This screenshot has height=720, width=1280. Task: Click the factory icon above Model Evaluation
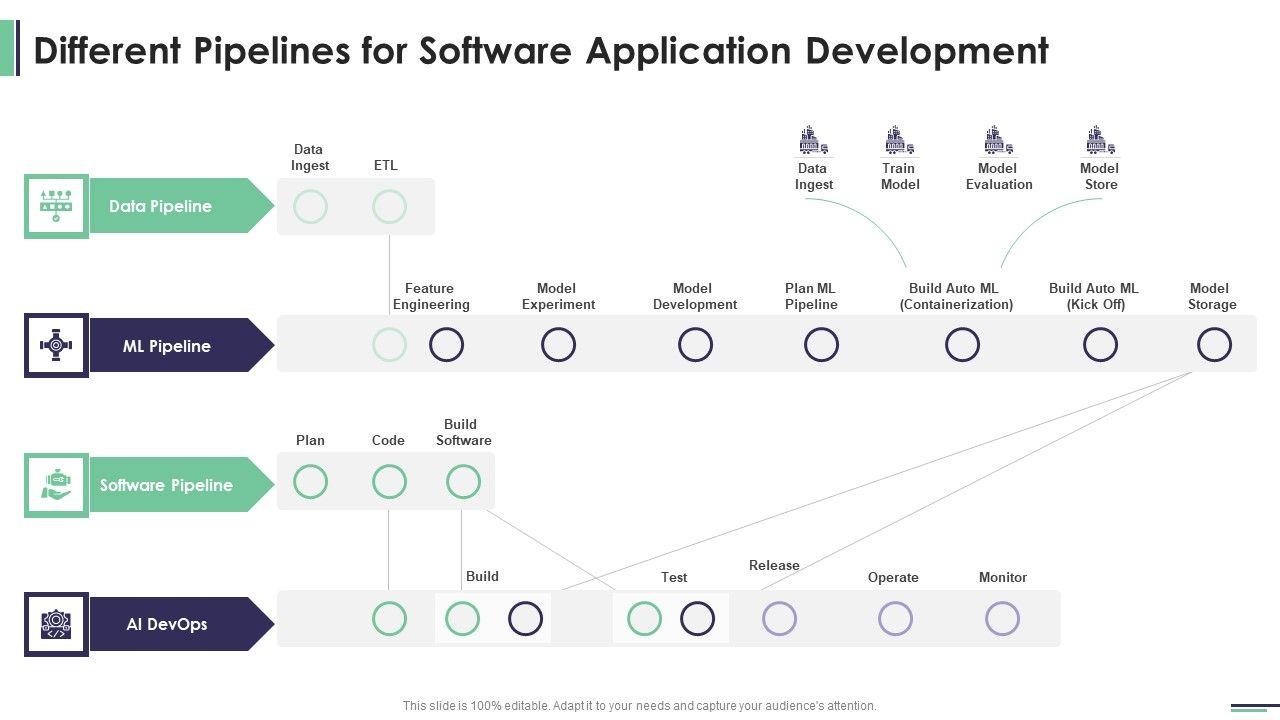(x=997, y=141)
